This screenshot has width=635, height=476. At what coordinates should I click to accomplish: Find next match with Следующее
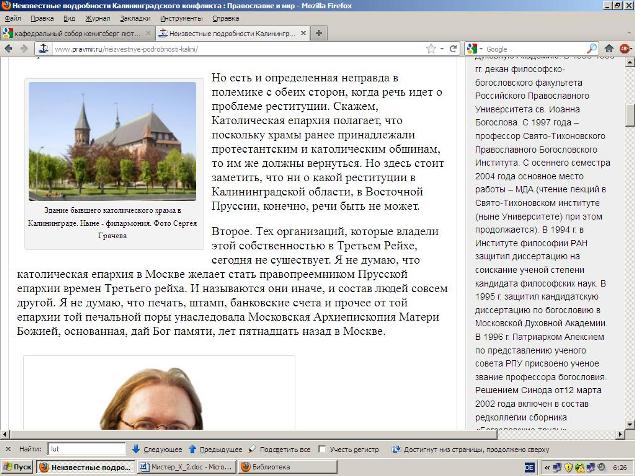click(157, 449)
